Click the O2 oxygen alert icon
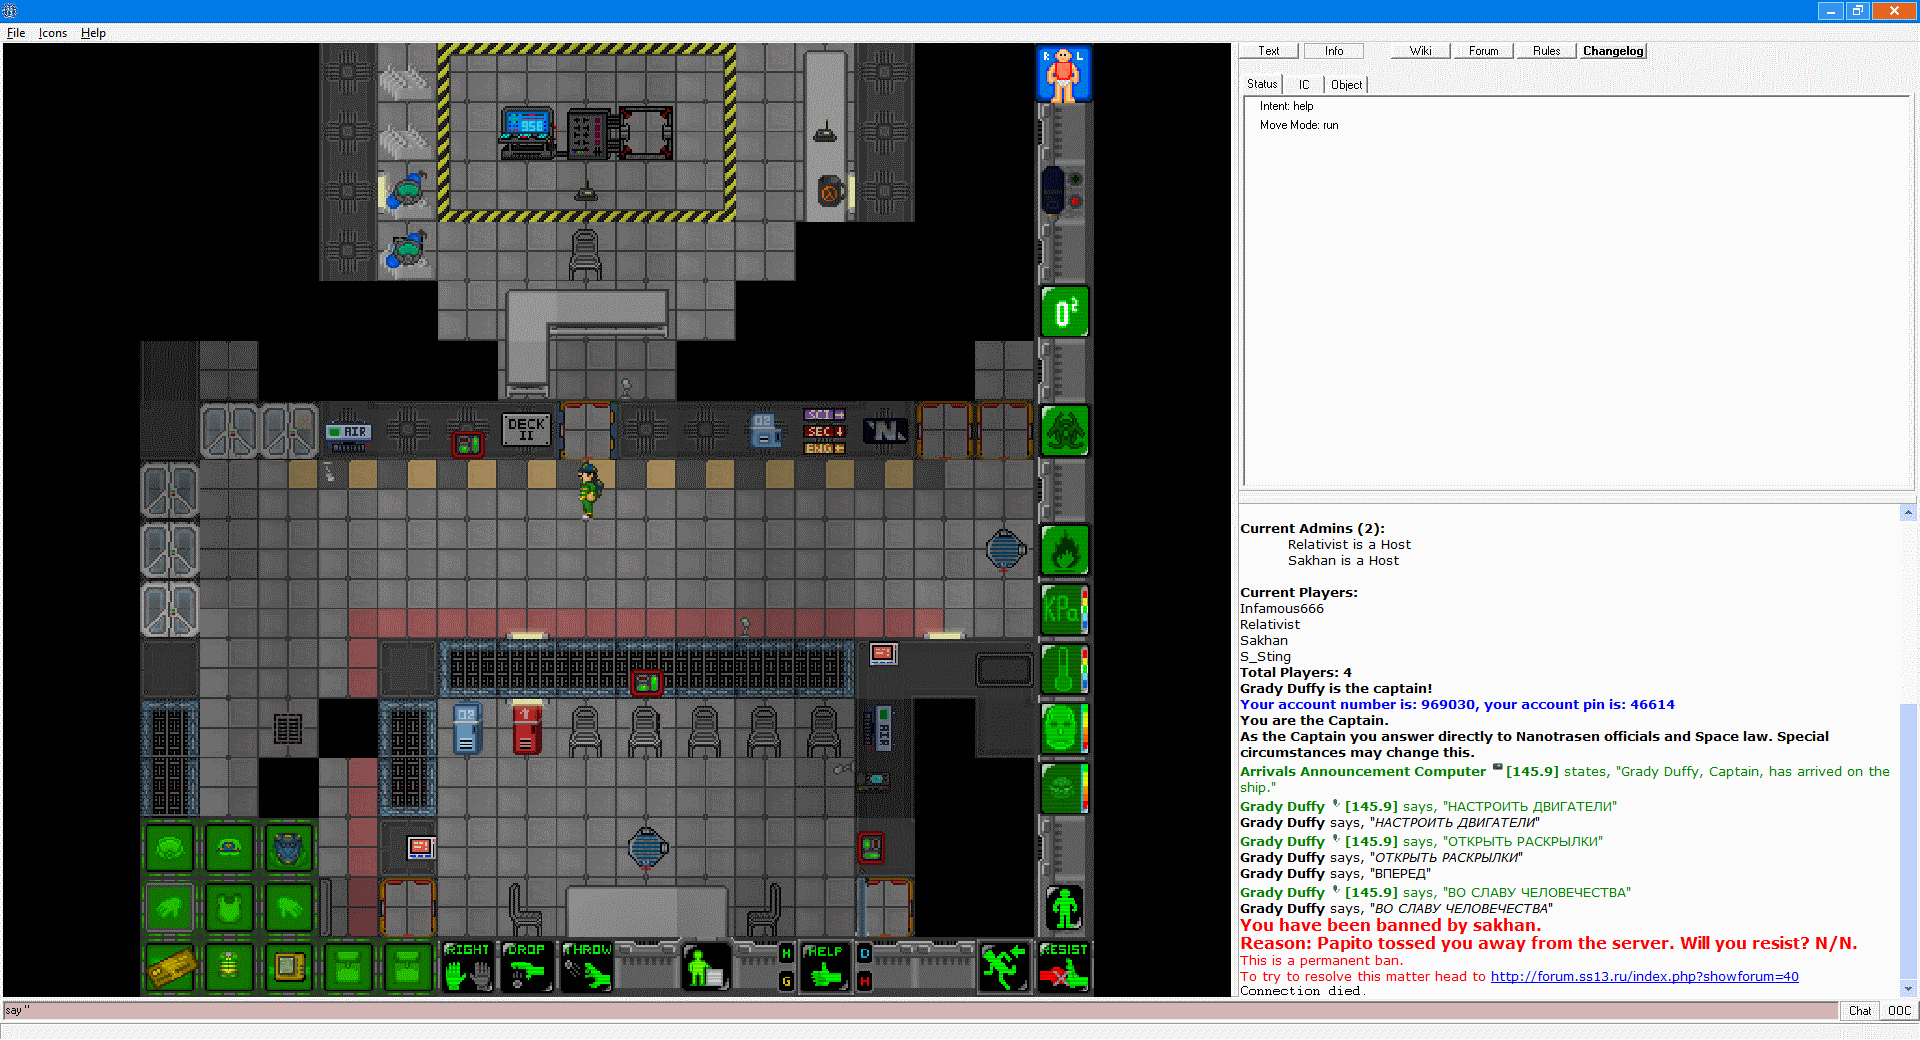 [1065, 312]
